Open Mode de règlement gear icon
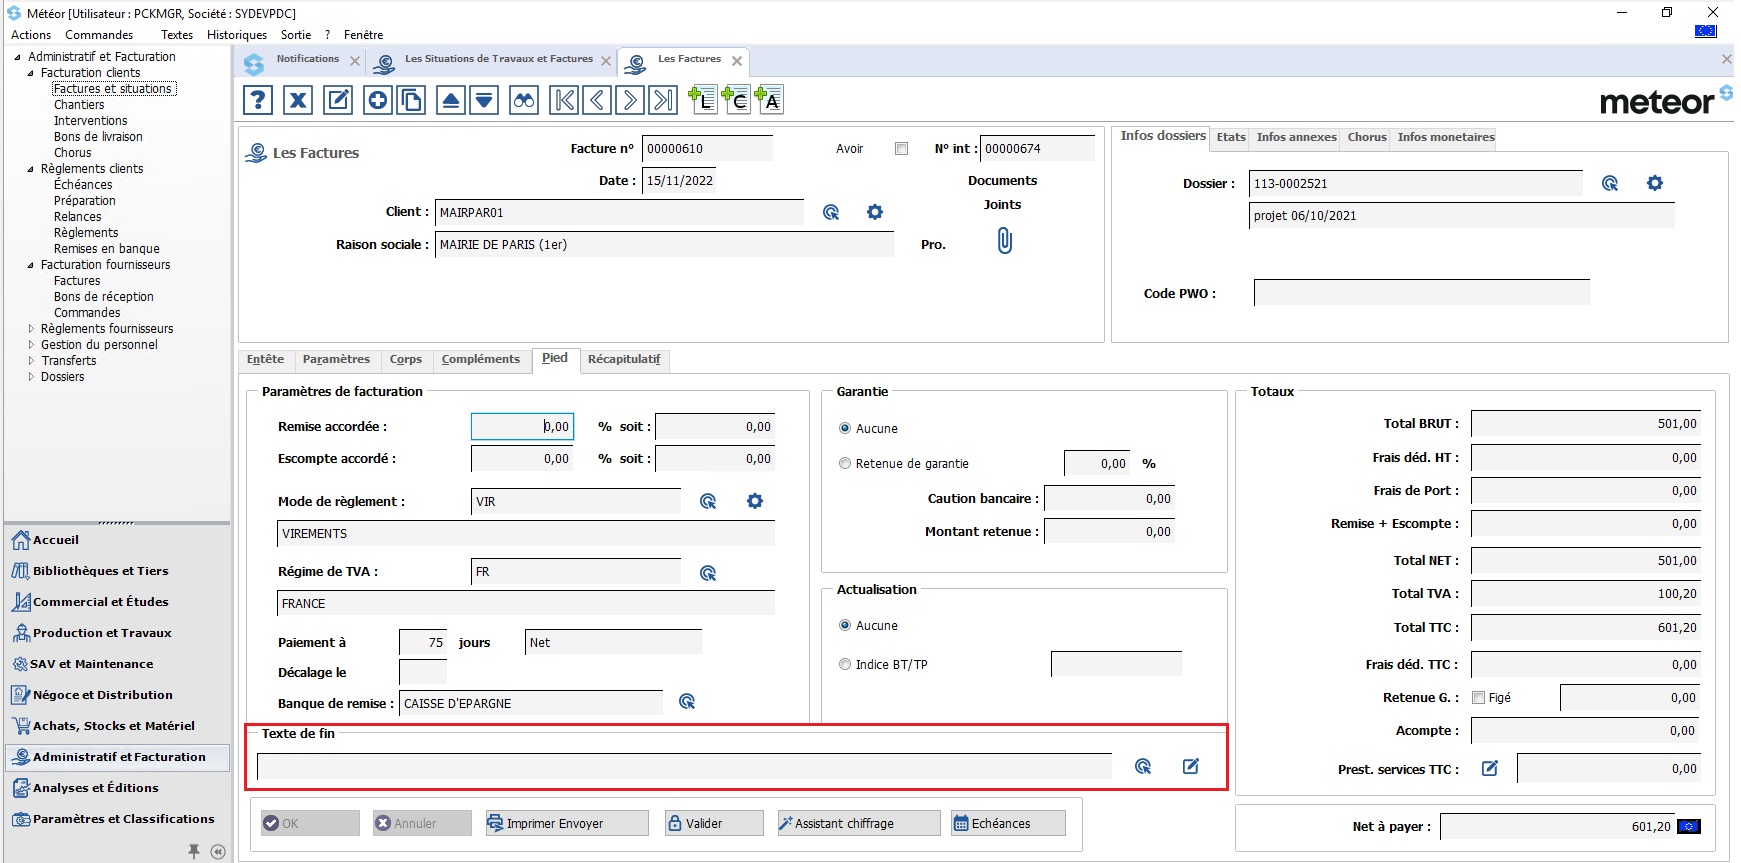 [755, 501]
